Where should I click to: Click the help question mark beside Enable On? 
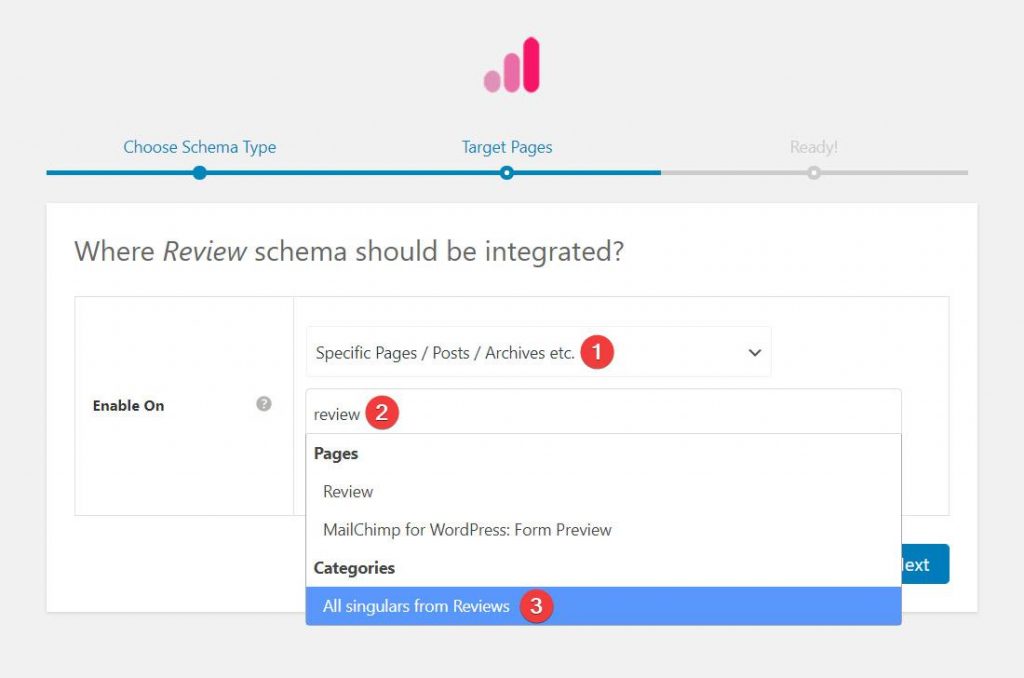point(262,405)
